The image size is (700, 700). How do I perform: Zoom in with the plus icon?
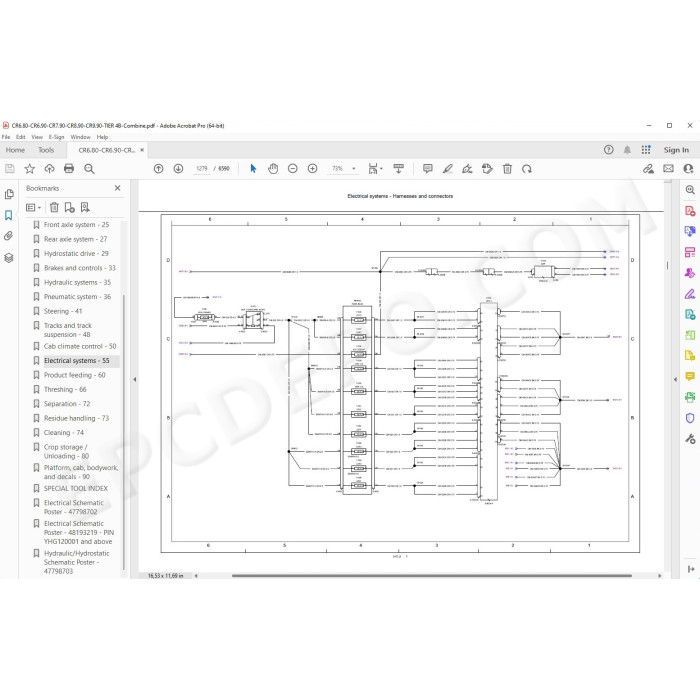[x=312, y=169]
